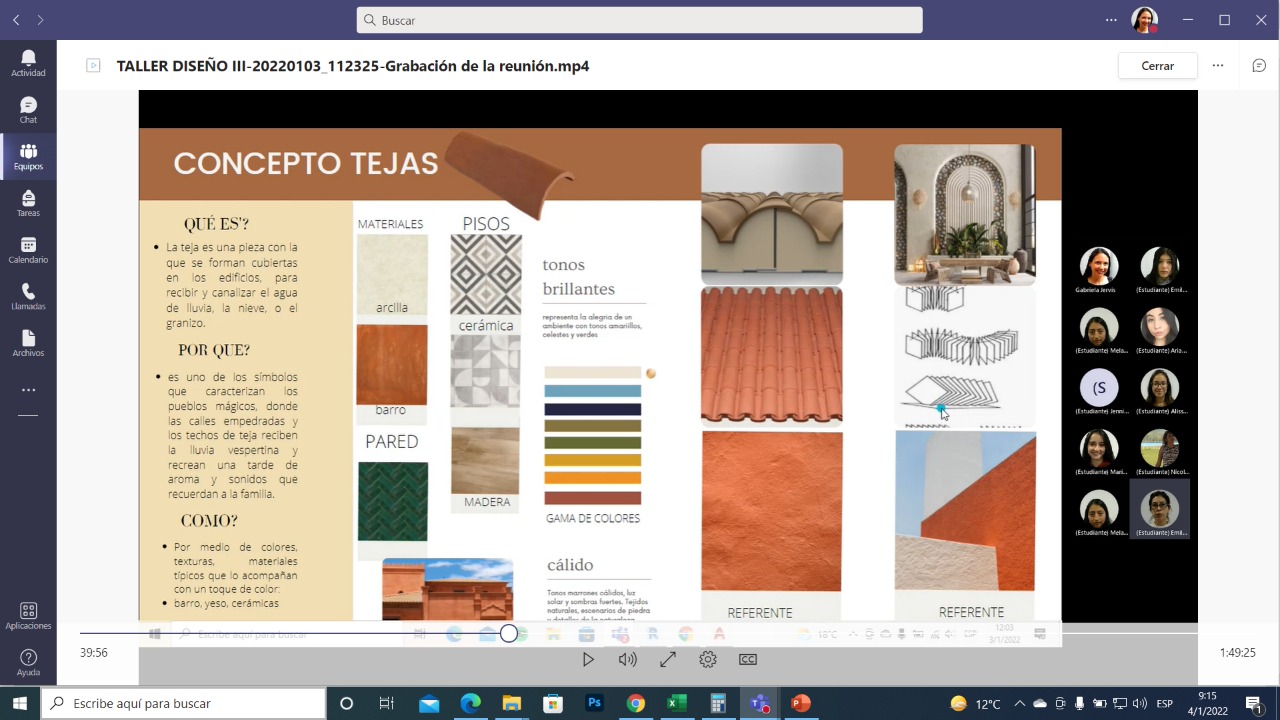Click the video progress slider handle

tap(509, 633)
